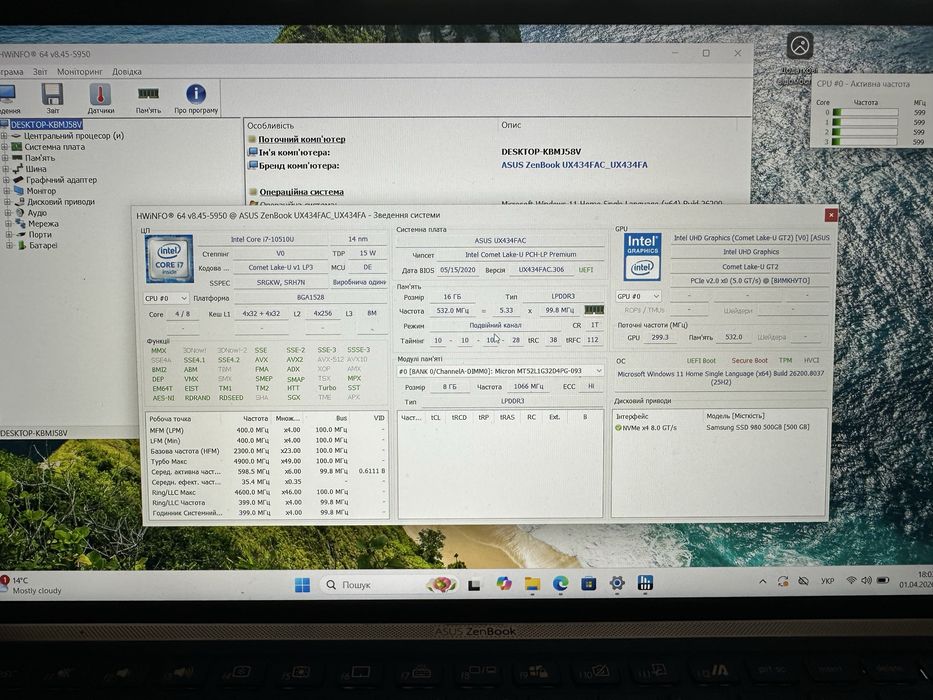Click the HWiNFO taskbar icon
This screenshot has height=700, width=933.
click(645, 583)
